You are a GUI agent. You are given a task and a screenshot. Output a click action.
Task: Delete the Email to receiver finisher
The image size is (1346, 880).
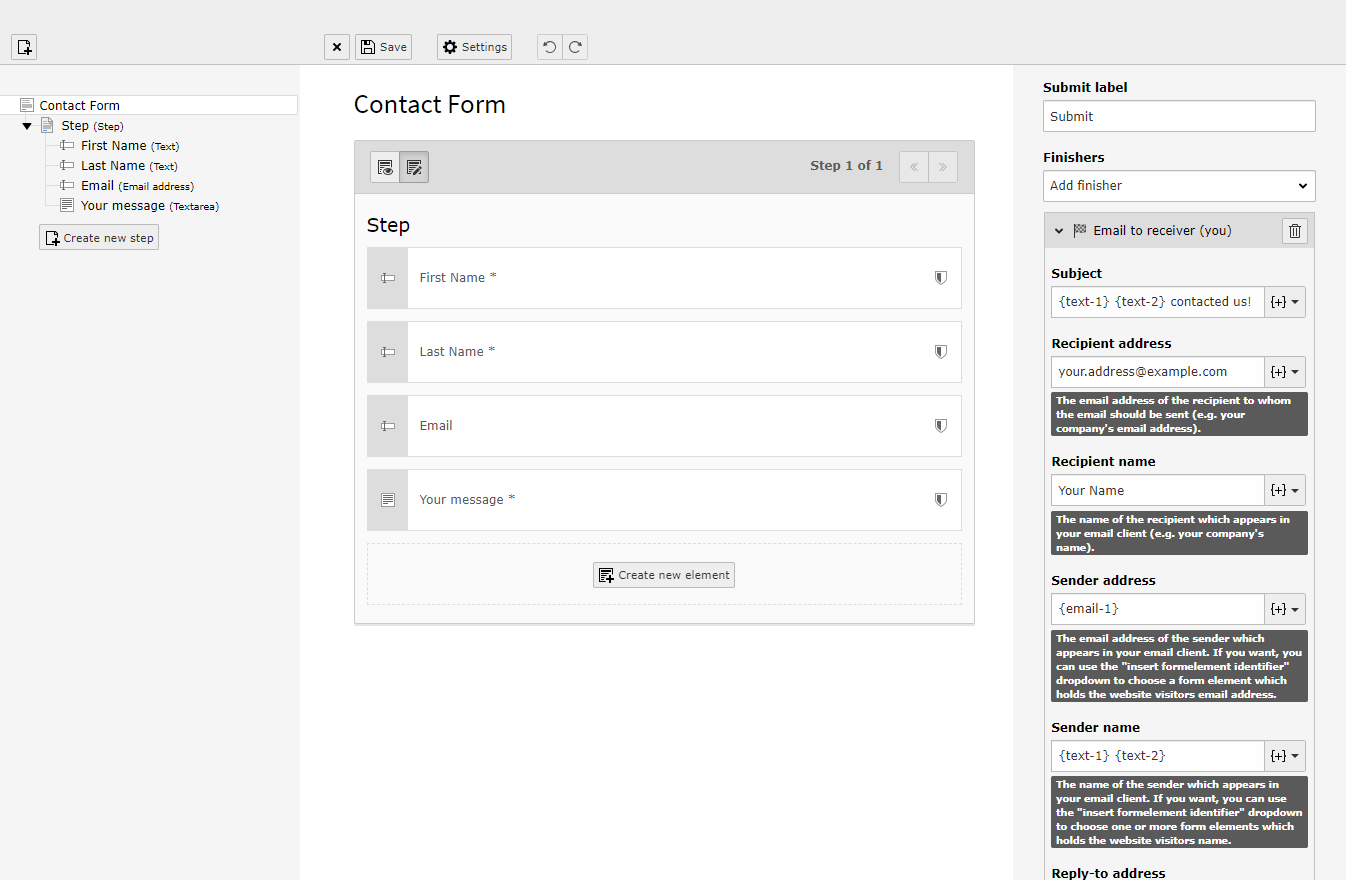[1295, 231]
